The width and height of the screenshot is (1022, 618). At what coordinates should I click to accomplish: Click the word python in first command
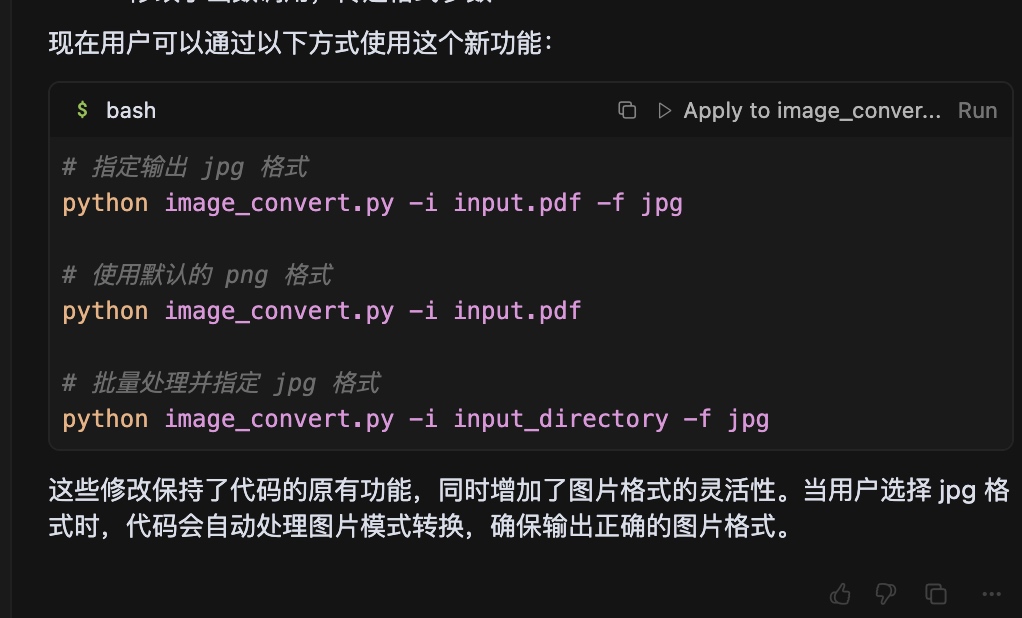pyautogui.click(x=105, y=203)
